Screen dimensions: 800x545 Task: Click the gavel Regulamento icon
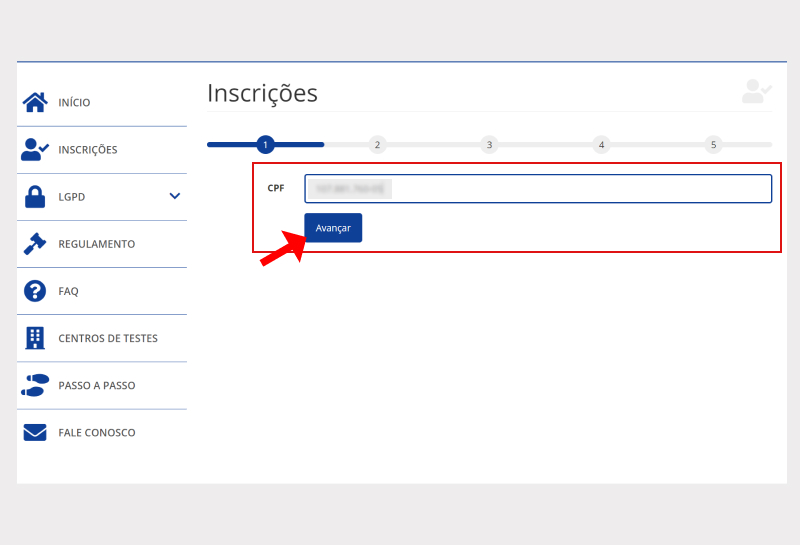[x=35, y=244]
